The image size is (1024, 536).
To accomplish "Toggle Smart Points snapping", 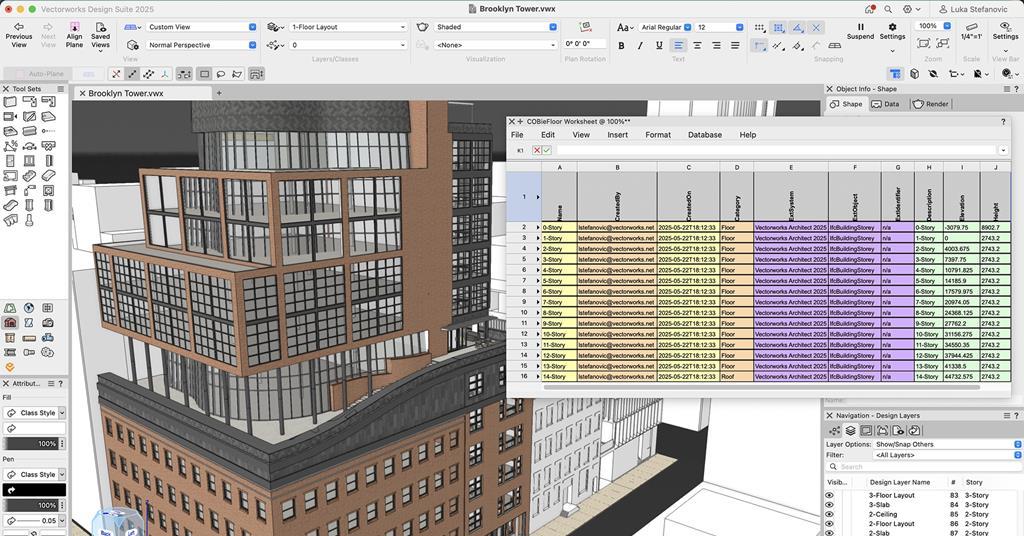I will coord(760,46).
